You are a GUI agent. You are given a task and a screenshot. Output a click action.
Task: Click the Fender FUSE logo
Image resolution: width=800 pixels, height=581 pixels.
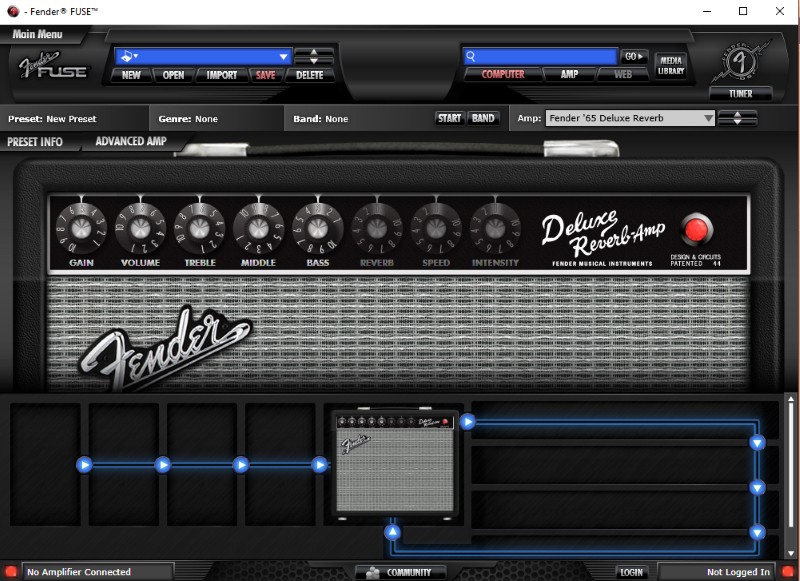[53, 65]
